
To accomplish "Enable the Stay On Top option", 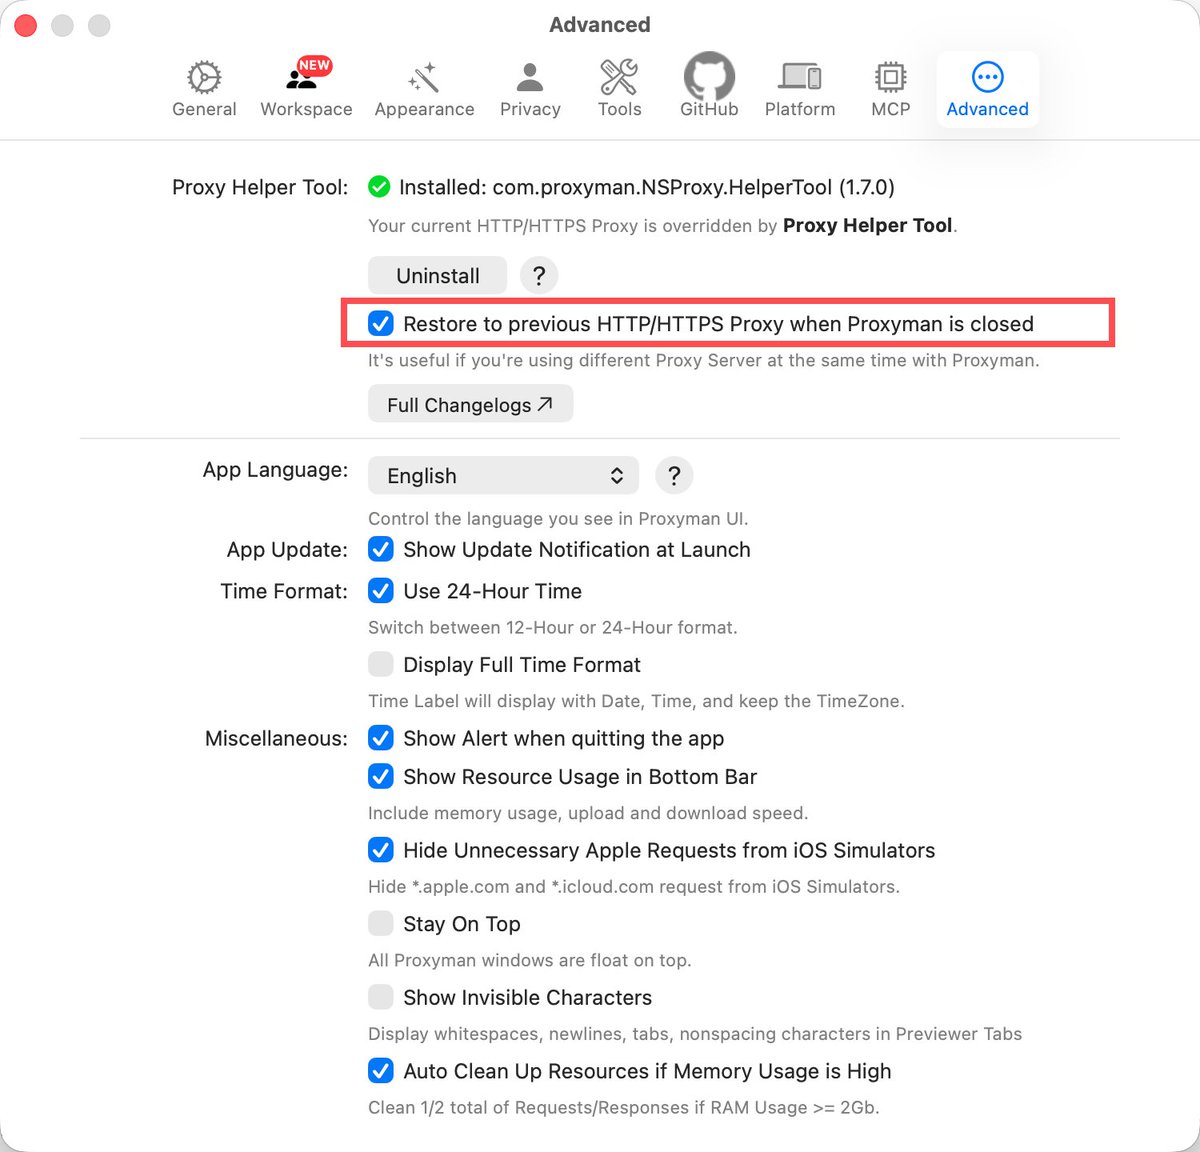I will pos(380,923).
